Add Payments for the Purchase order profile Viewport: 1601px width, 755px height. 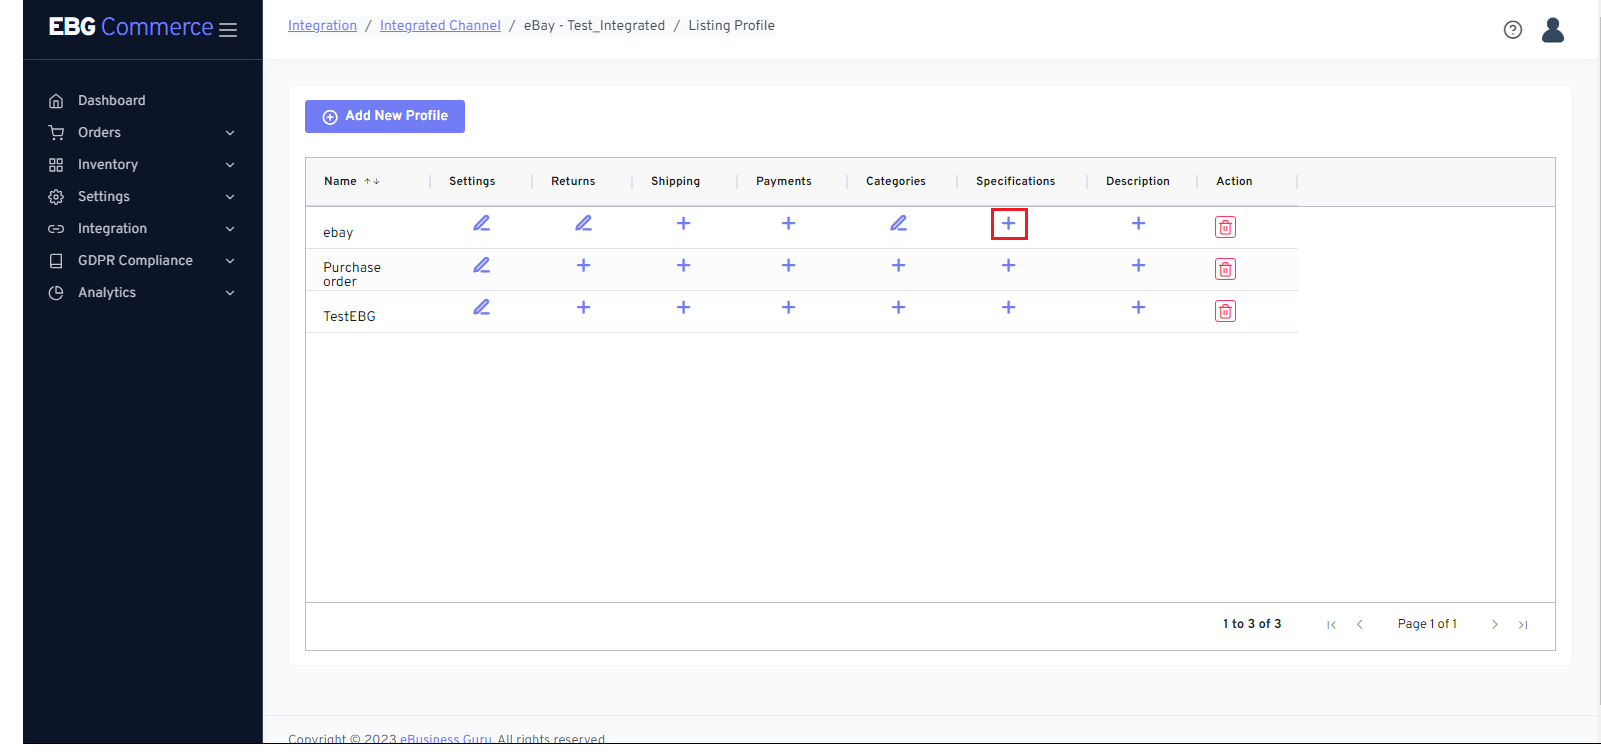[x=788, y=265]
